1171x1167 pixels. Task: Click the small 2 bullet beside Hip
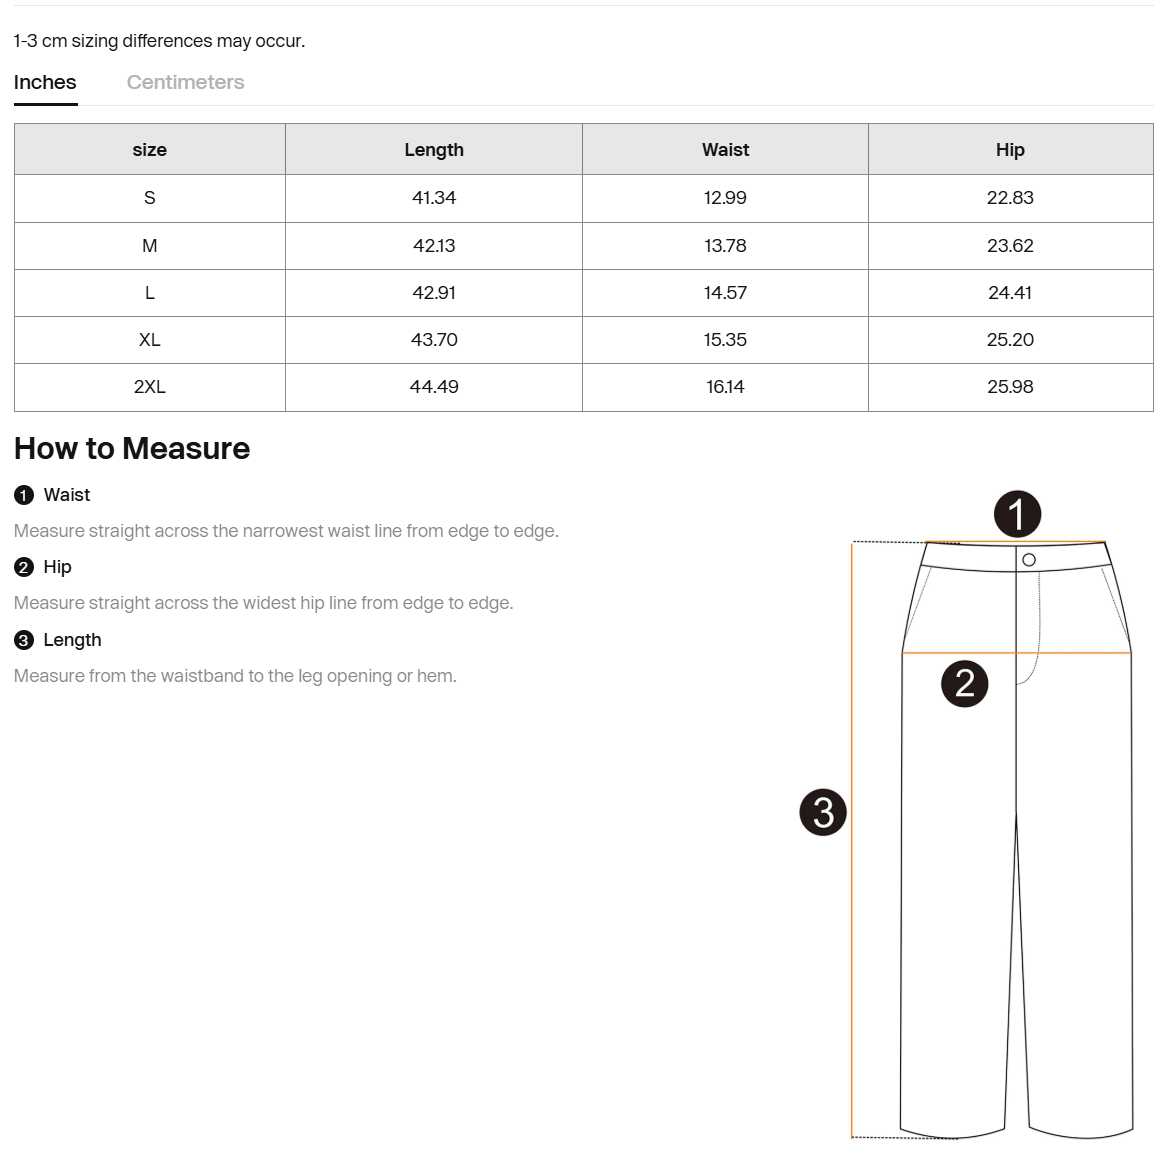tap(24, 567)
